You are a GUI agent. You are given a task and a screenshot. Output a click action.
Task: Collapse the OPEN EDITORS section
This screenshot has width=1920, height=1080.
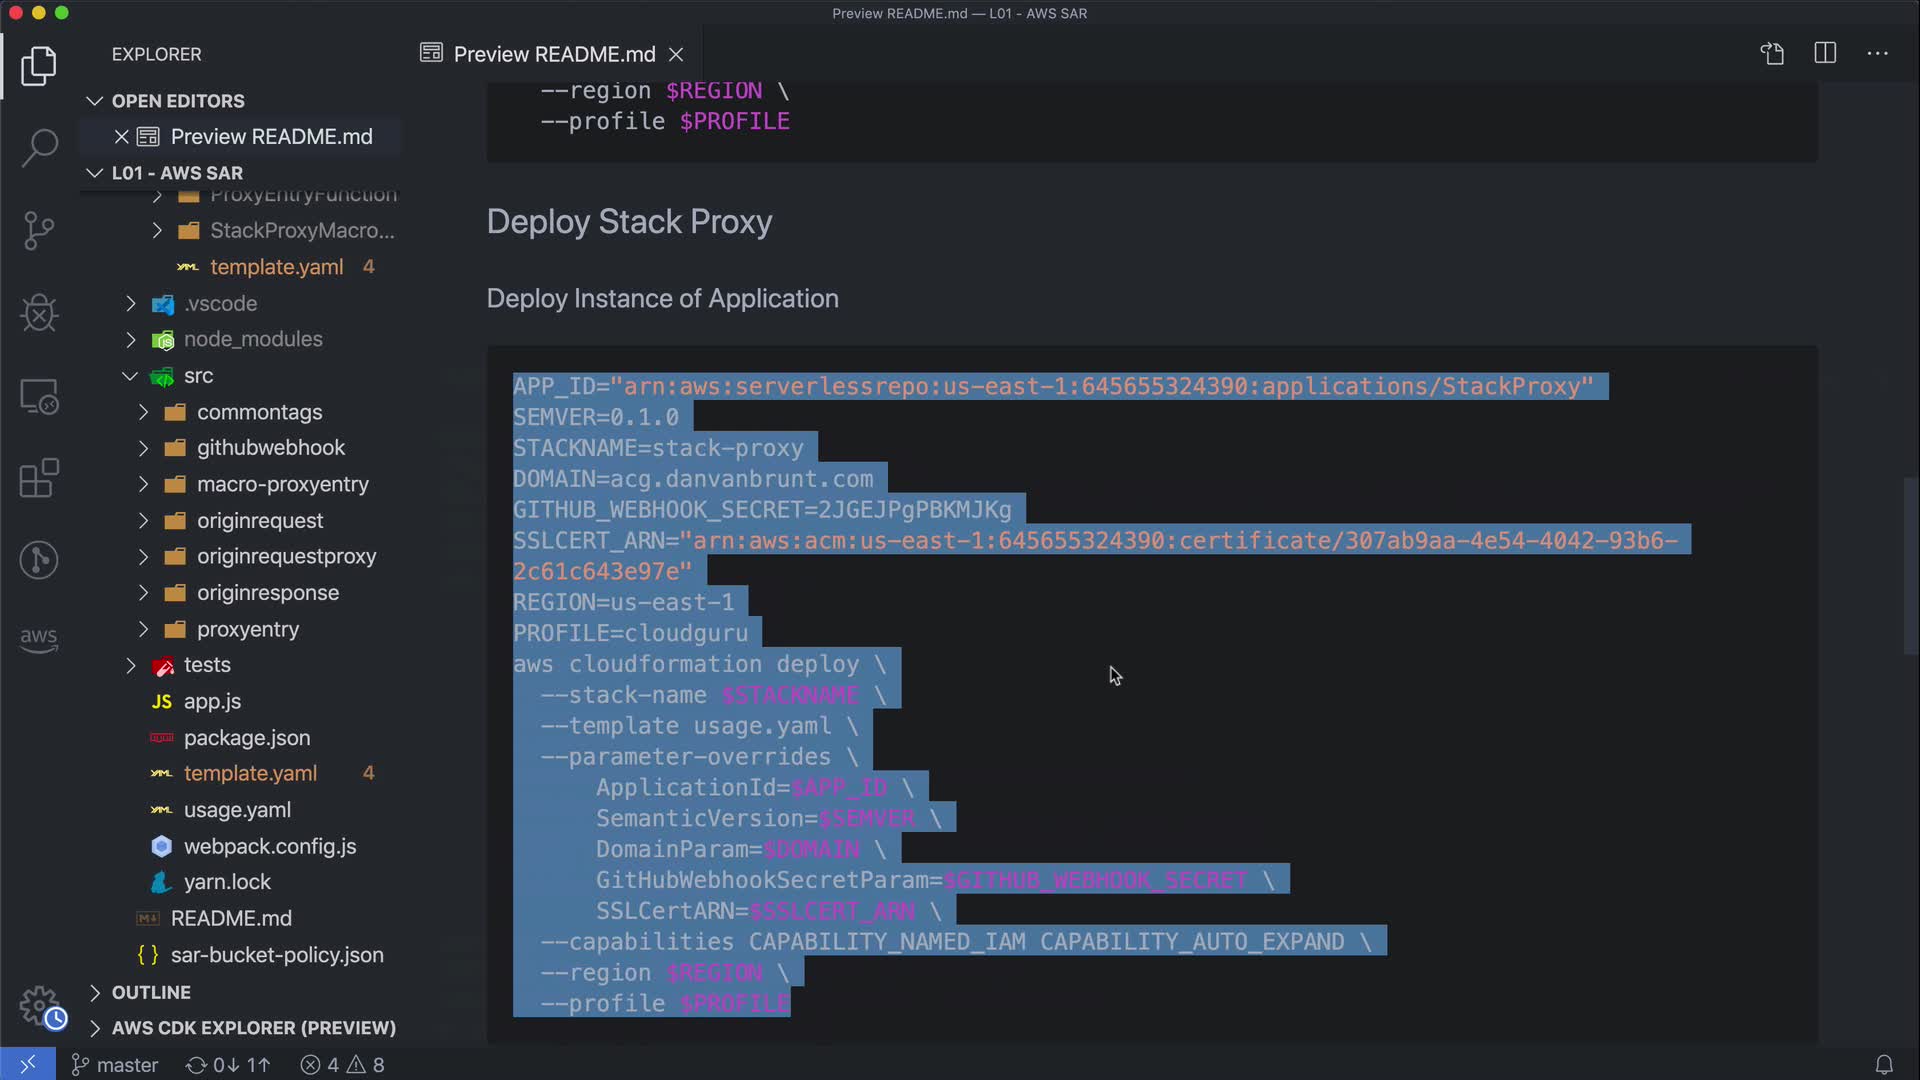tap(95, 101)
